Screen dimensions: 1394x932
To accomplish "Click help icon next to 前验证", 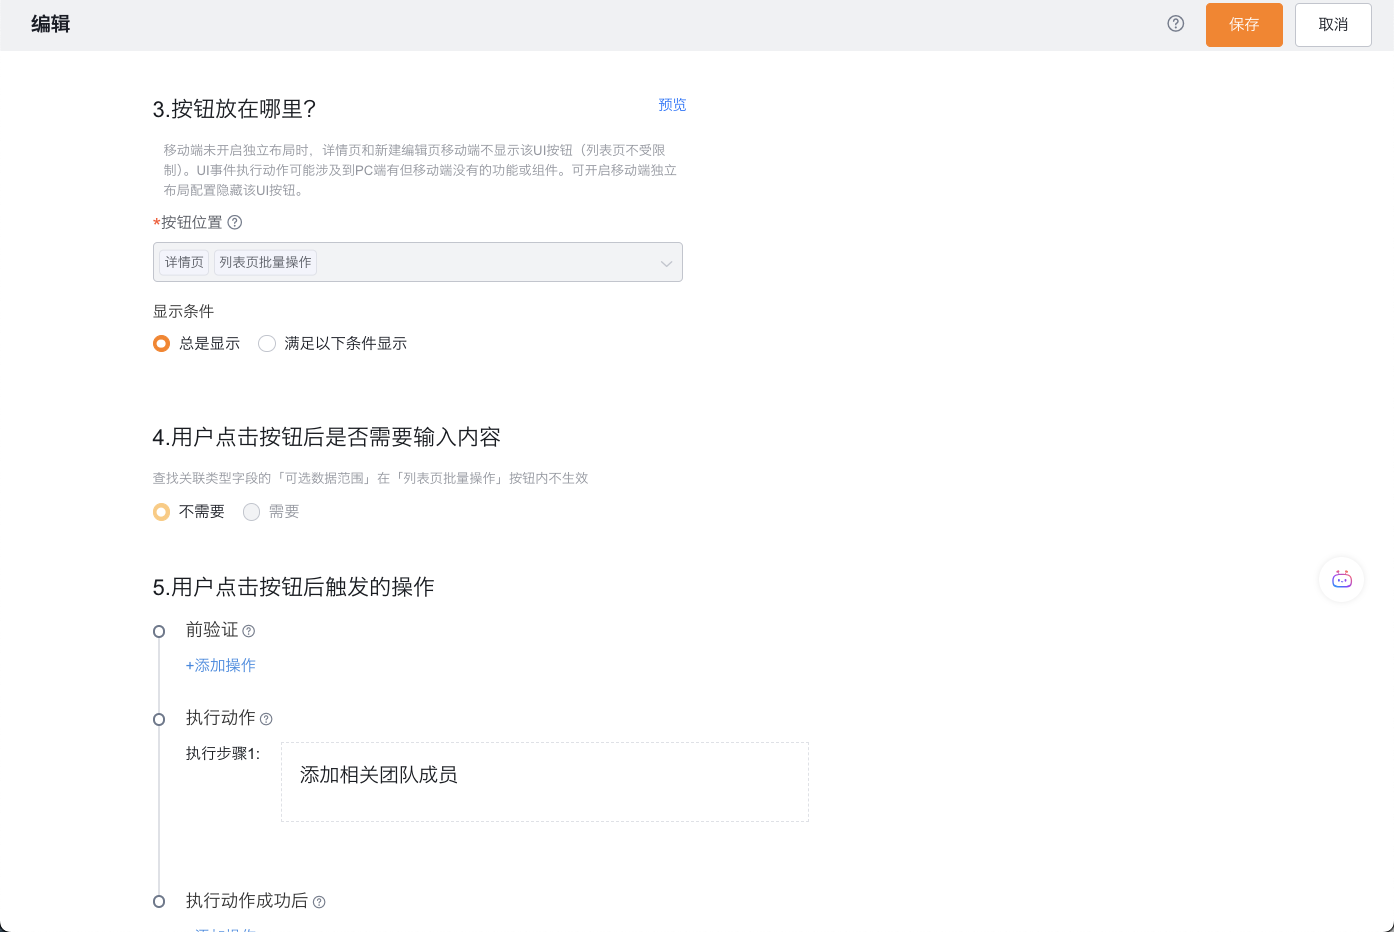I will pos(249,631).
